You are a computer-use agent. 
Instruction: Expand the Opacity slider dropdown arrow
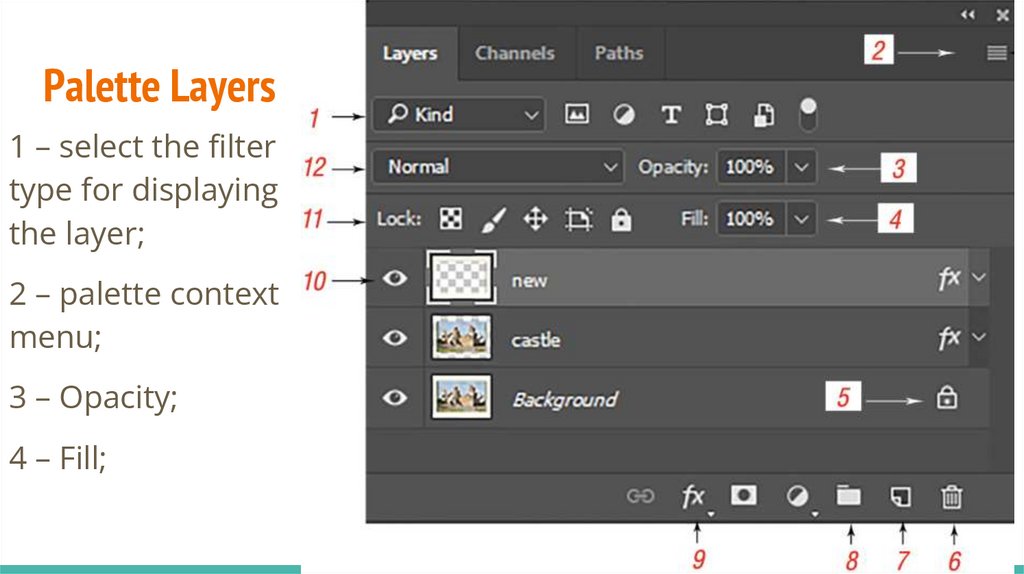coord(801,167)
